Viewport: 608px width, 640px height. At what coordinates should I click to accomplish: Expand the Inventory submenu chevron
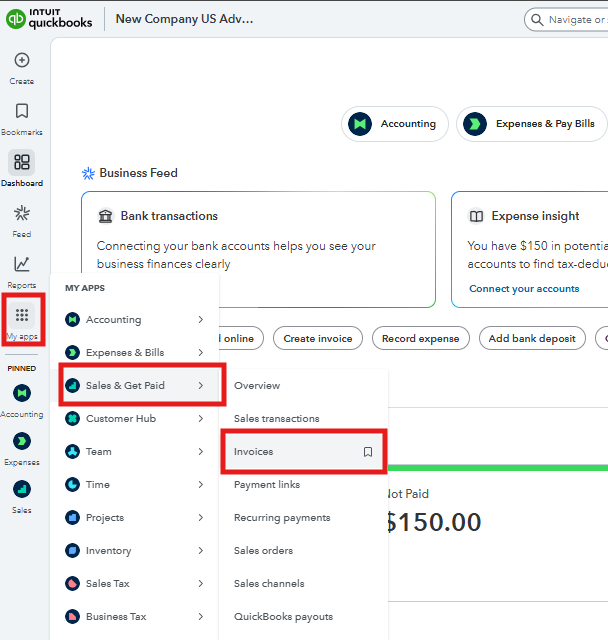(x=201, y=551)
